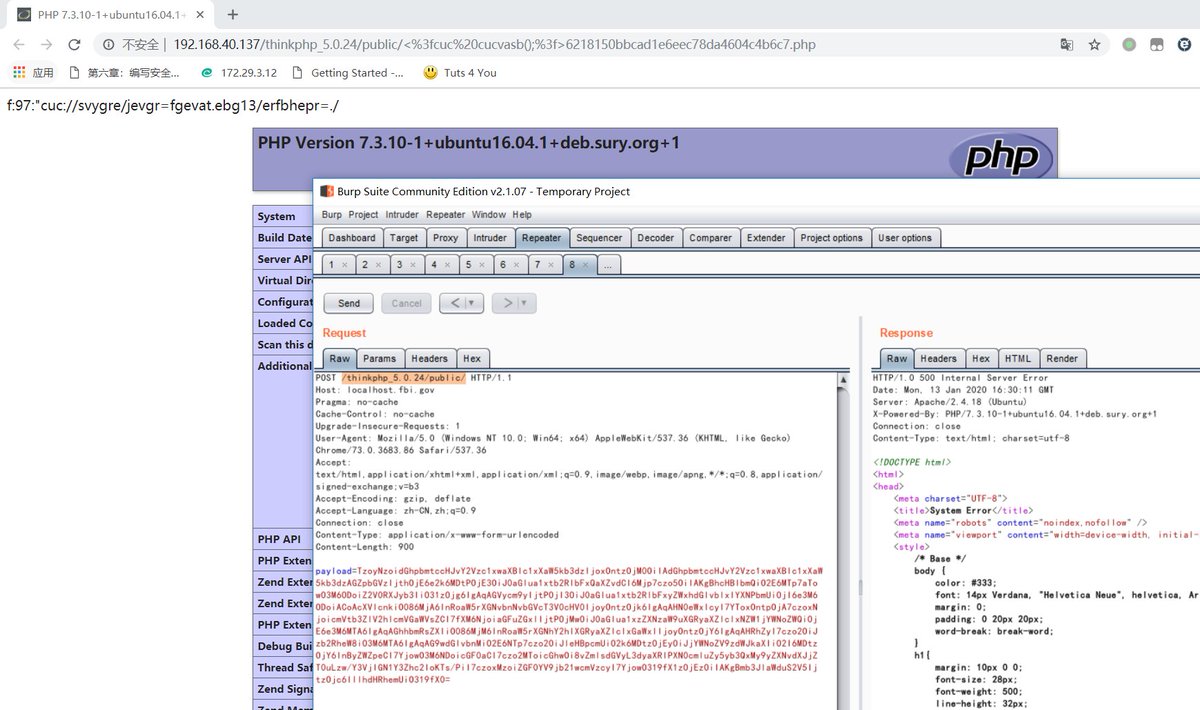This screenshot has width=1200, height=710.
Task: Switch to the Proxy tab
Action: point(446,238)
